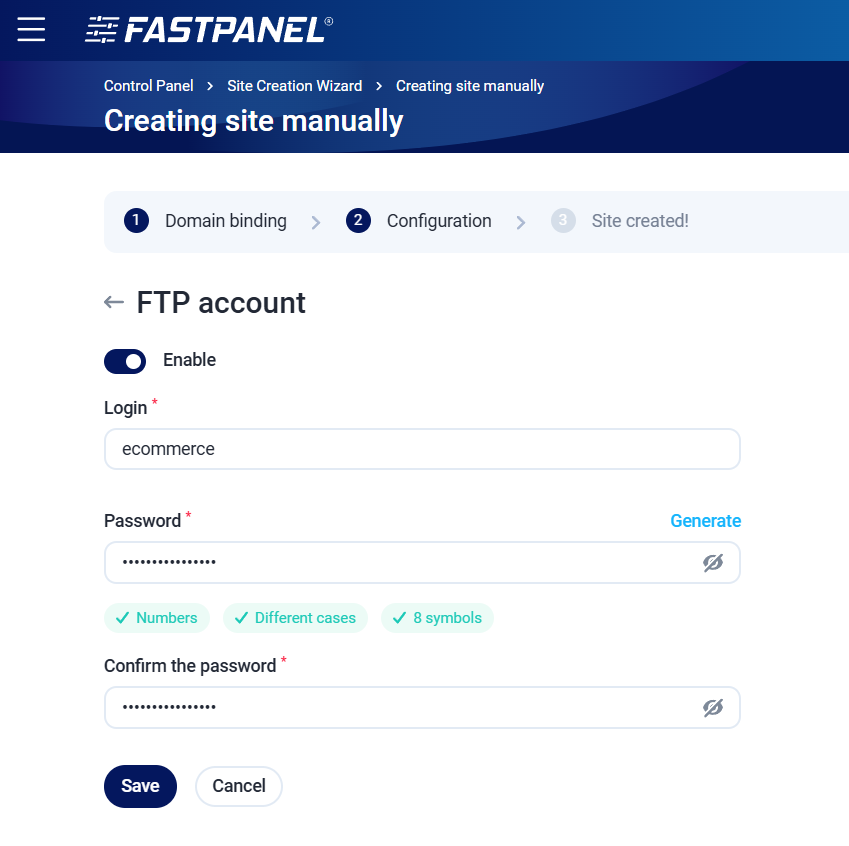Open the hamburger navigation menu

pos(31,30)
